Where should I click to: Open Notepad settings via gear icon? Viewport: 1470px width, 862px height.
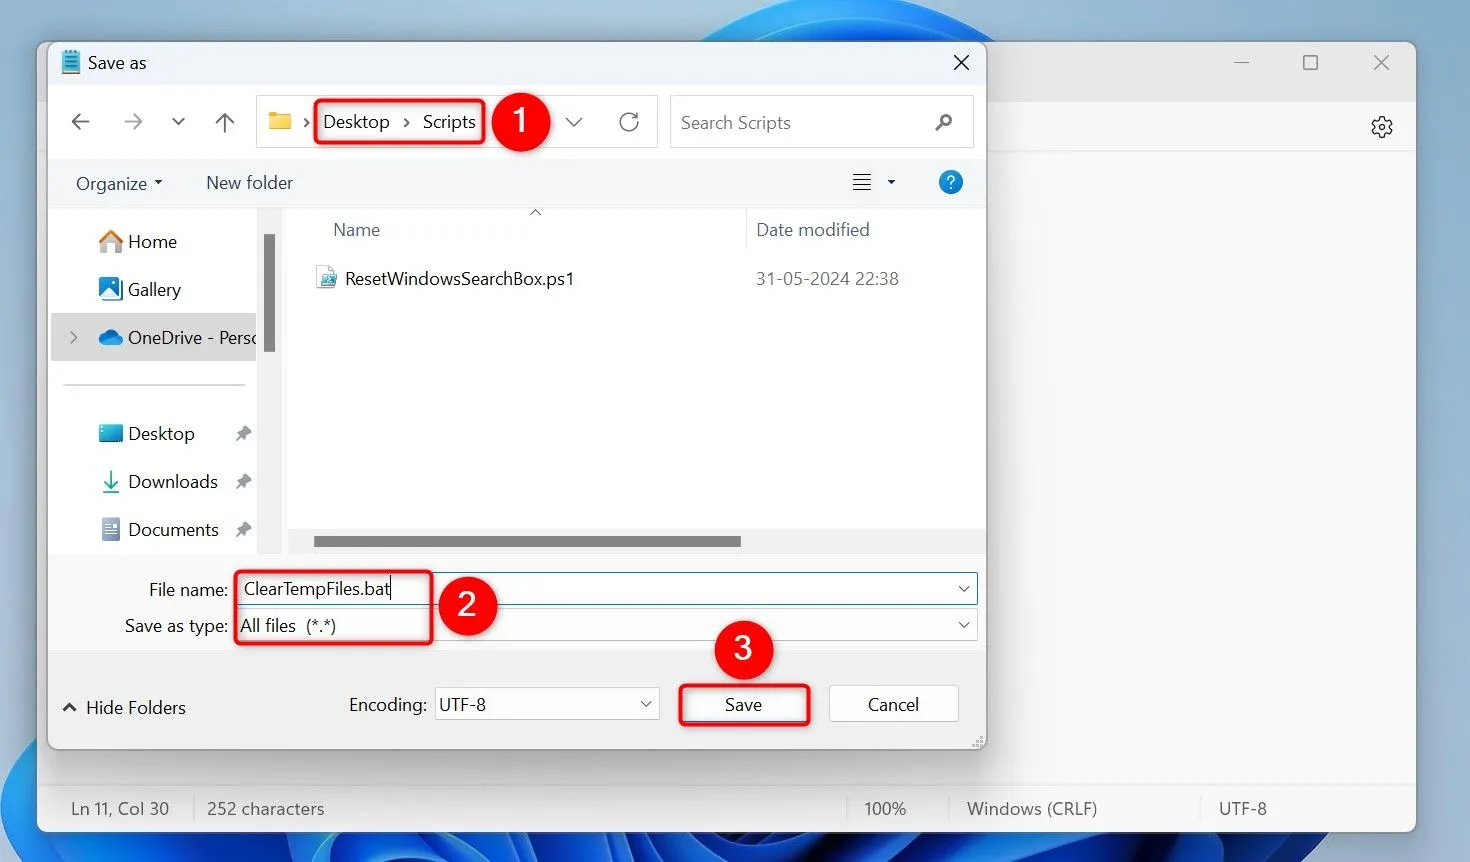pyautogui.click(x=1381, y=126)
